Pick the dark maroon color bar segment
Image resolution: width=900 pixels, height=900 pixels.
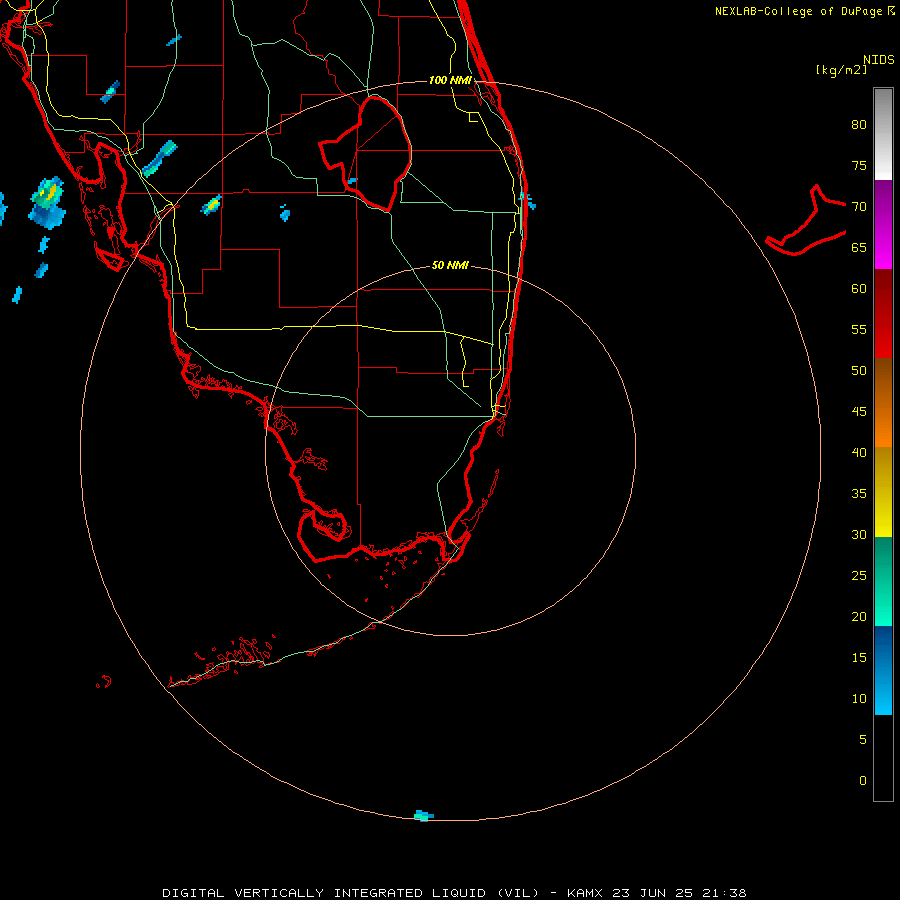(x=883, y=291)
